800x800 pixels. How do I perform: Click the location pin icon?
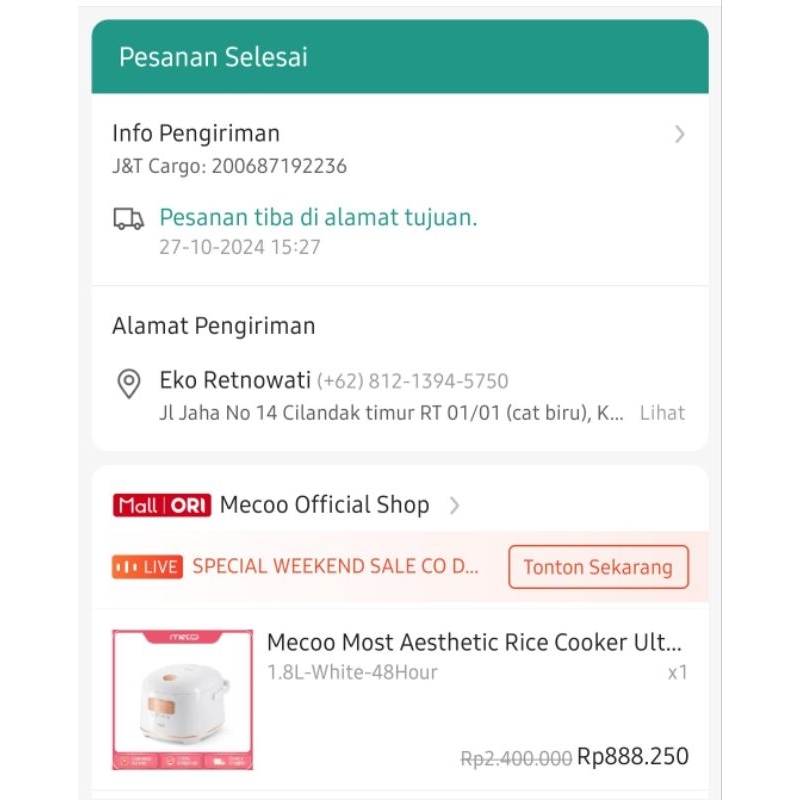(129, 383)
